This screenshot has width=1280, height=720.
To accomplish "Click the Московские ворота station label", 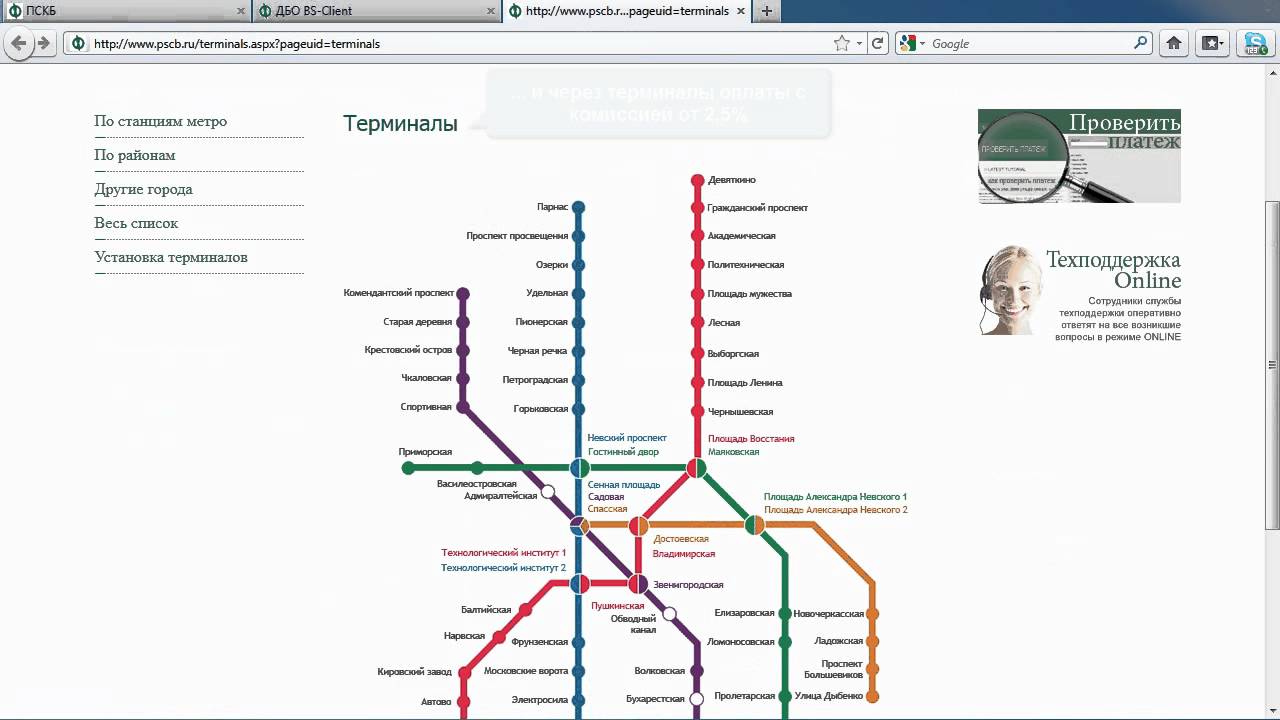I will (x=526, y=671).
